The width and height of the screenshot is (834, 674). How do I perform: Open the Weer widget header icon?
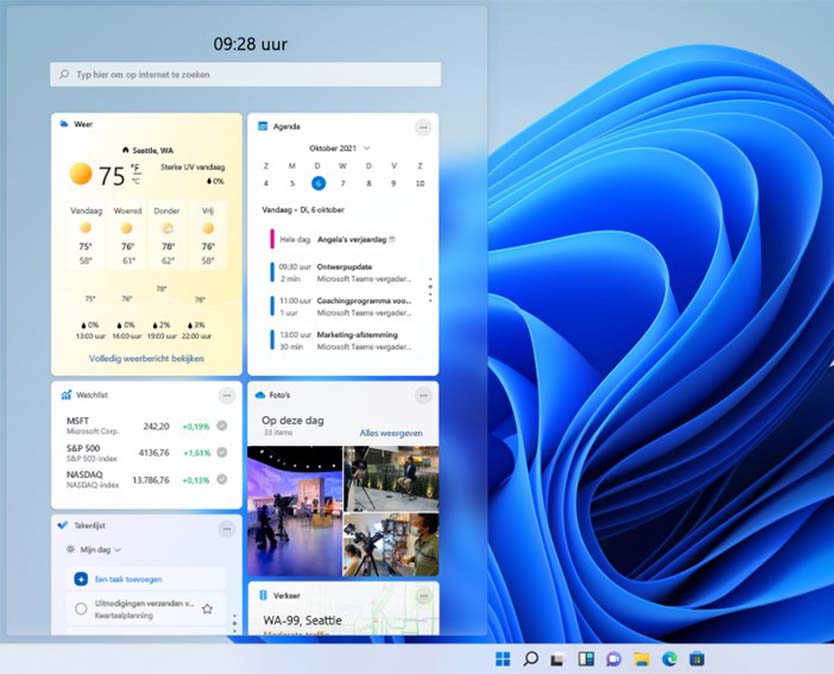pyautogui.click(x=63, y=124)
